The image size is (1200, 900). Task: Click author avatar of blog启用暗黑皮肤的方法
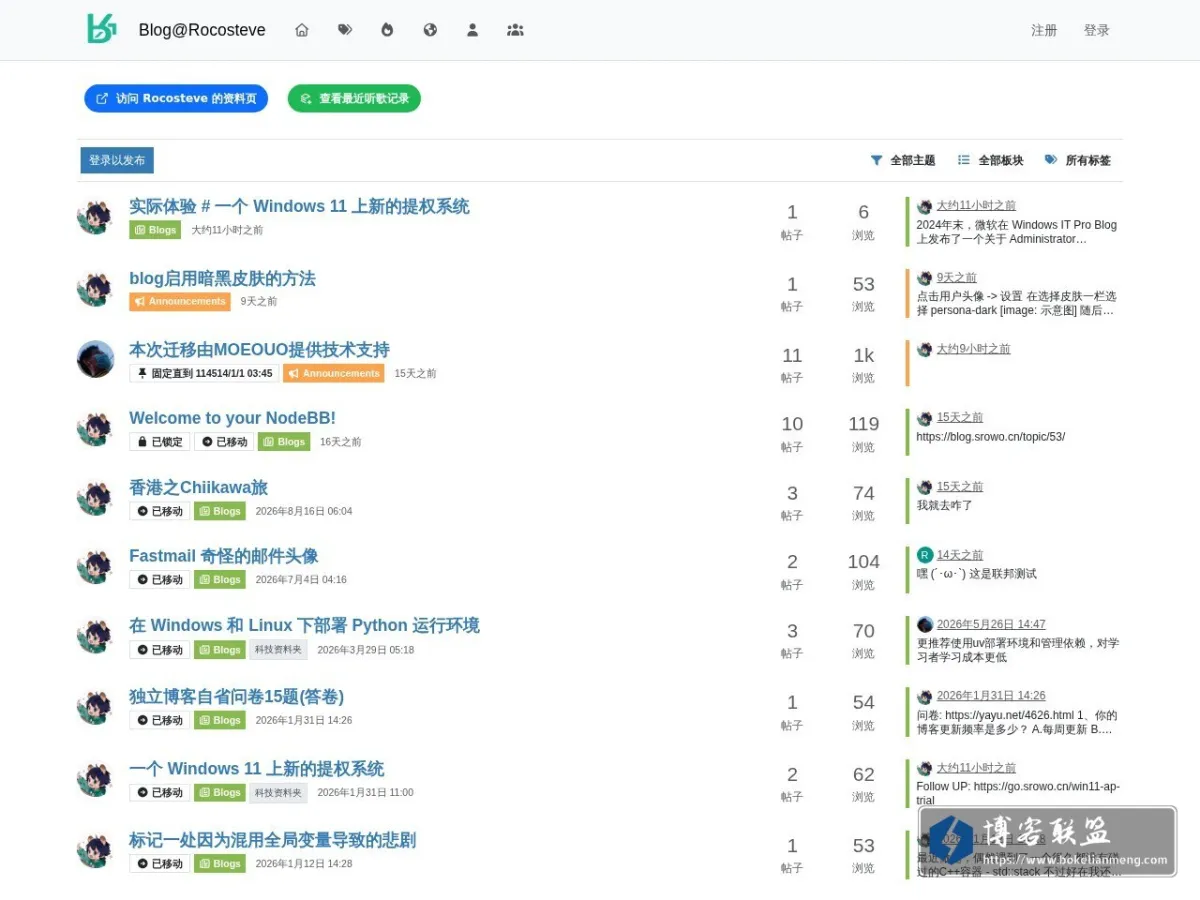(x=96, y=288)
